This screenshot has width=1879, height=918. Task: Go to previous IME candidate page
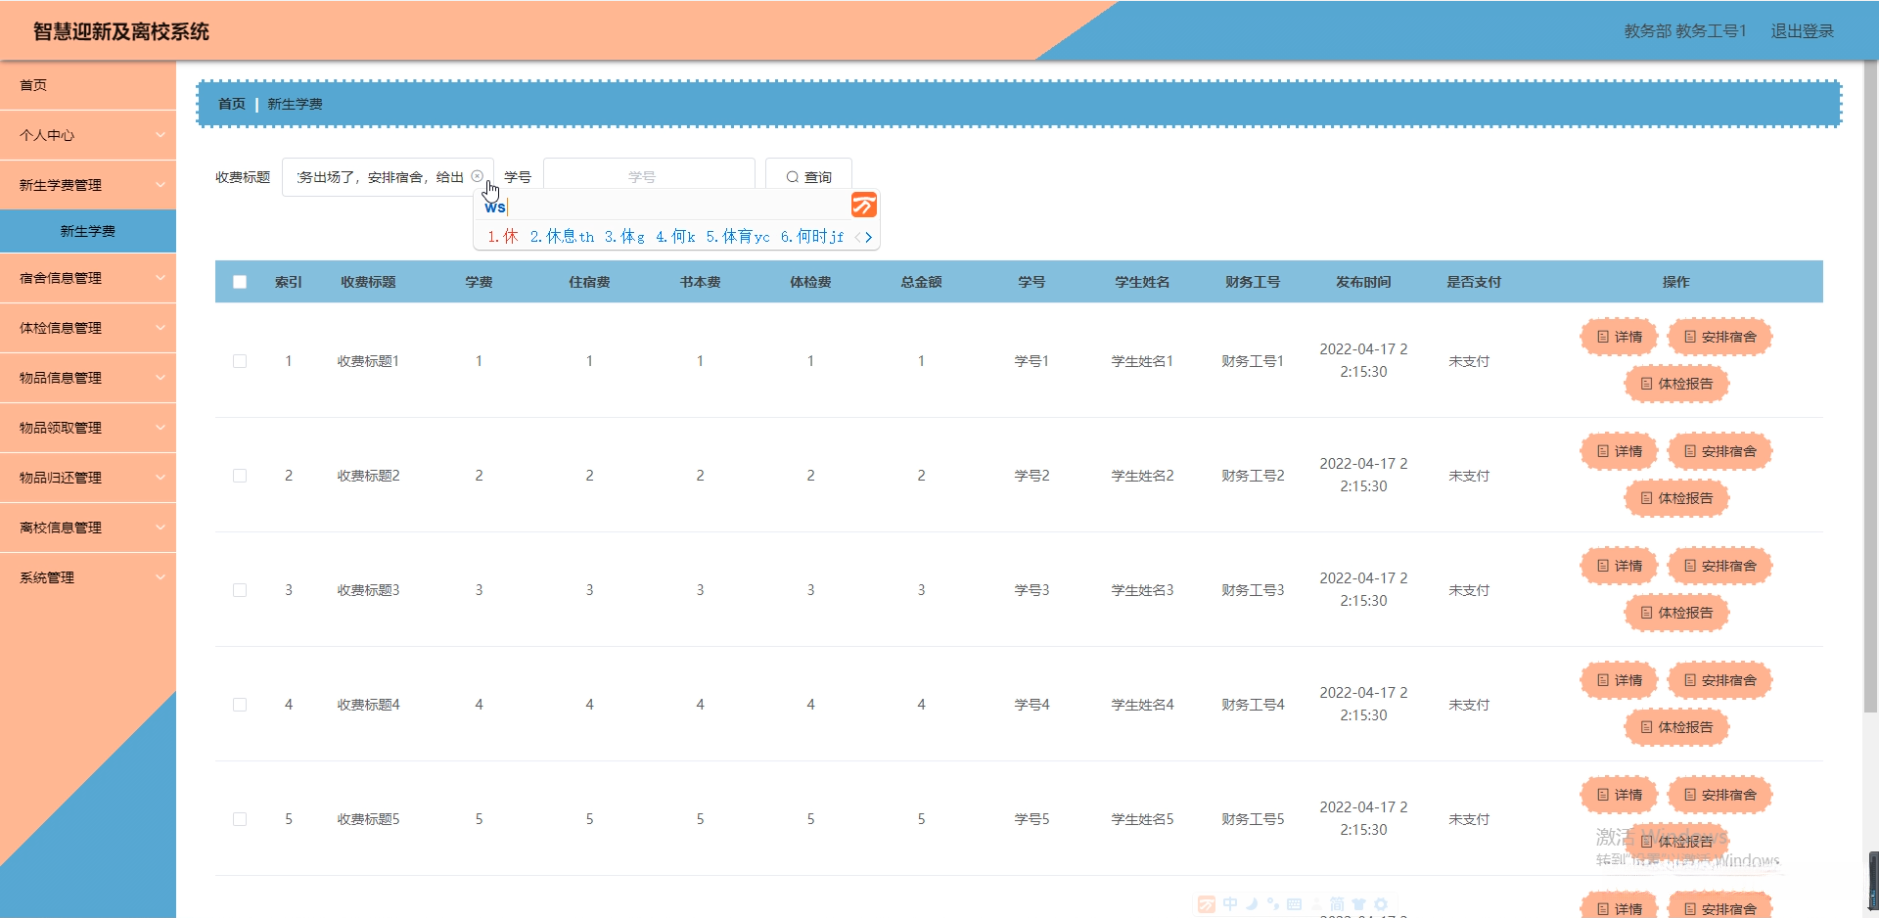[x=857, y=237]
